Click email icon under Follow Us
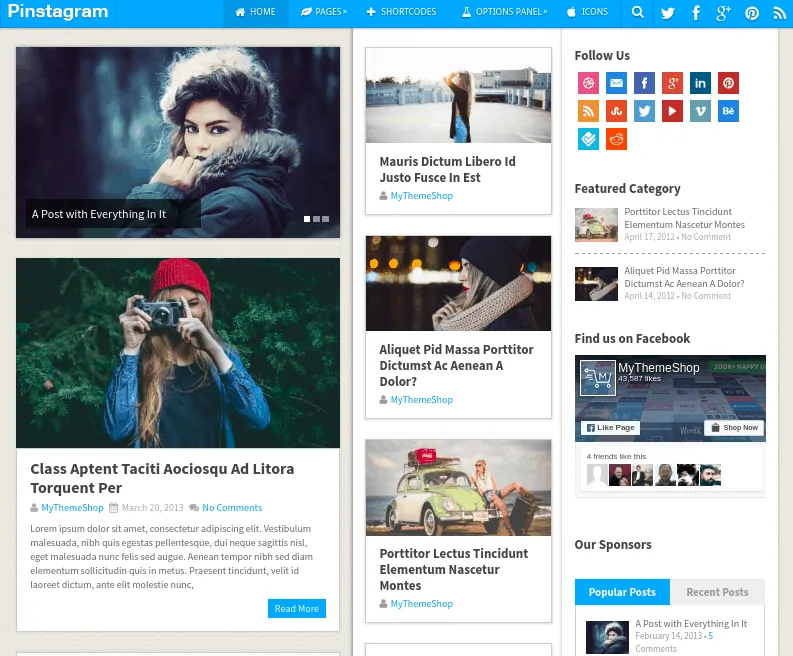 click(x=616, y=83)
